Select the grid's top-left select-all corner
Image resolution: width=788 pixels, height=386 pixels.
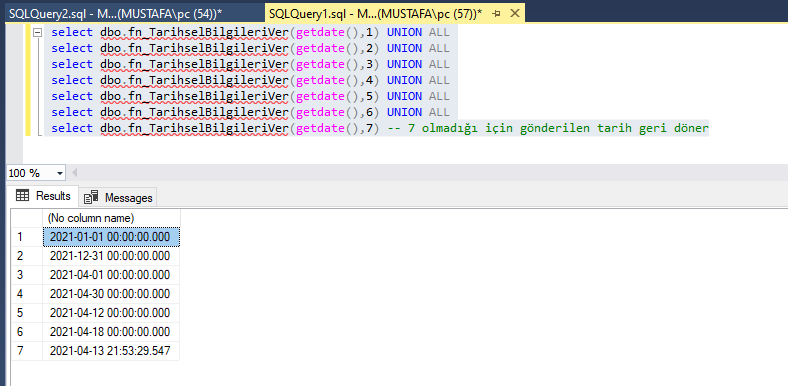coord(27,218)
